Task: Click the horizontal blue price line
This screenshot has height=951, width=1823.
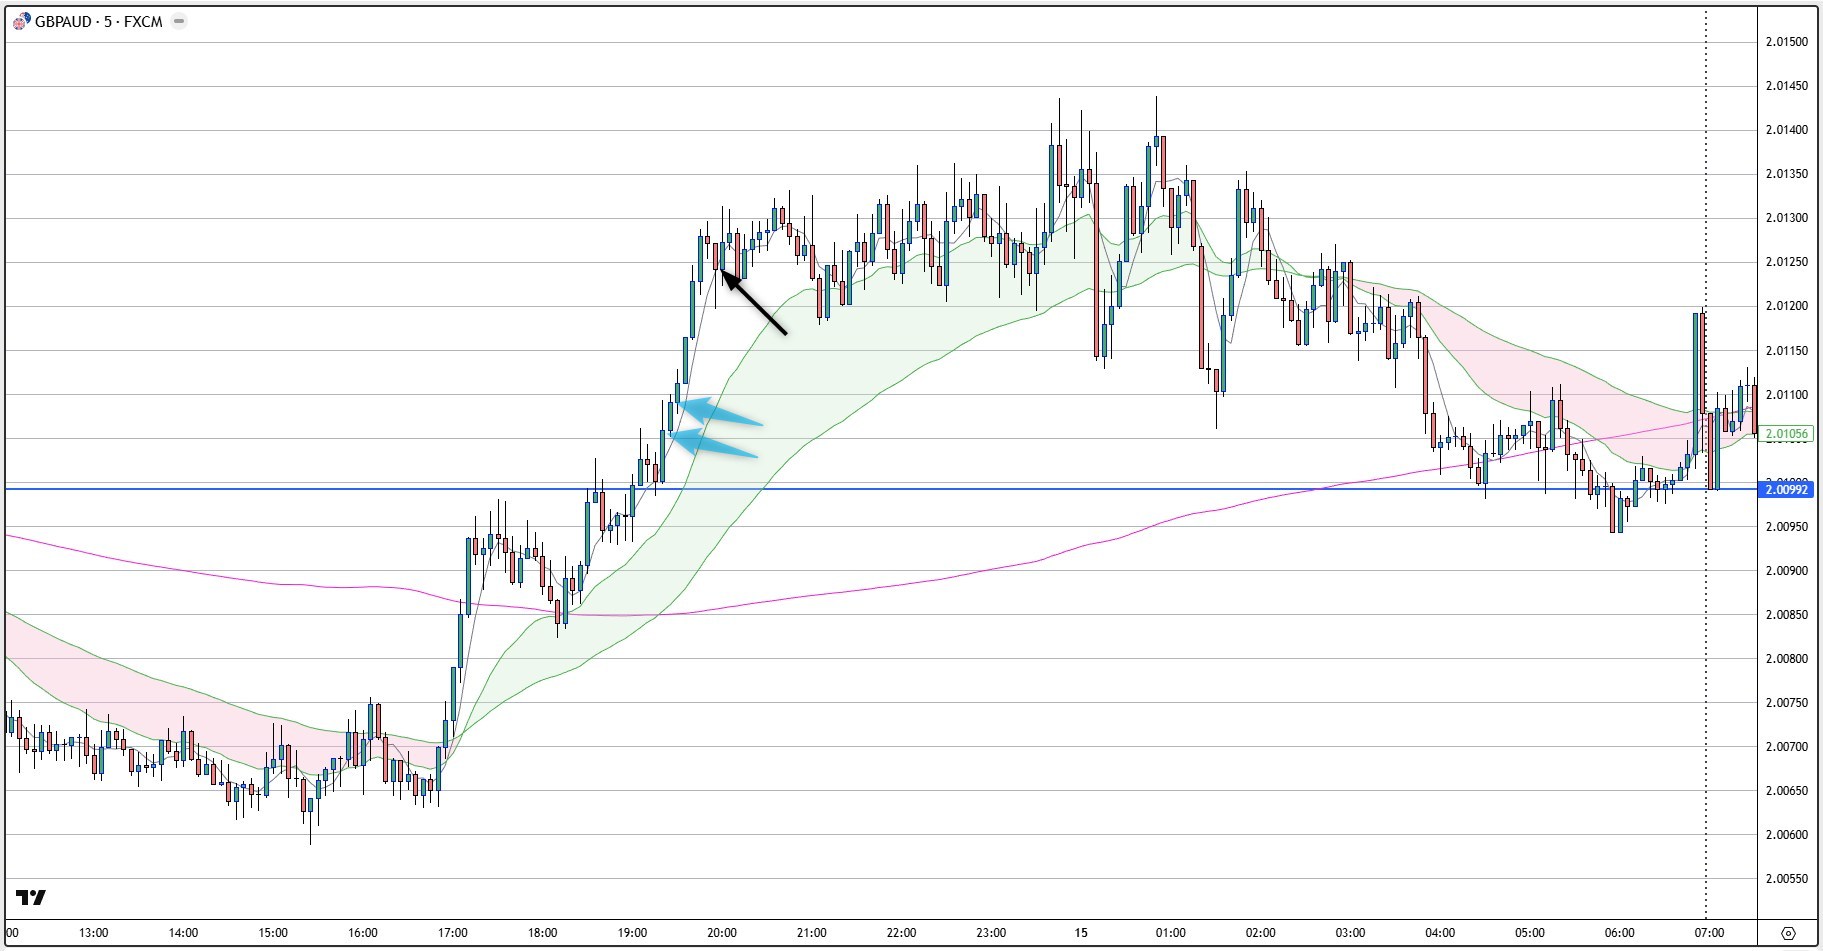Action: coord(900,490)
